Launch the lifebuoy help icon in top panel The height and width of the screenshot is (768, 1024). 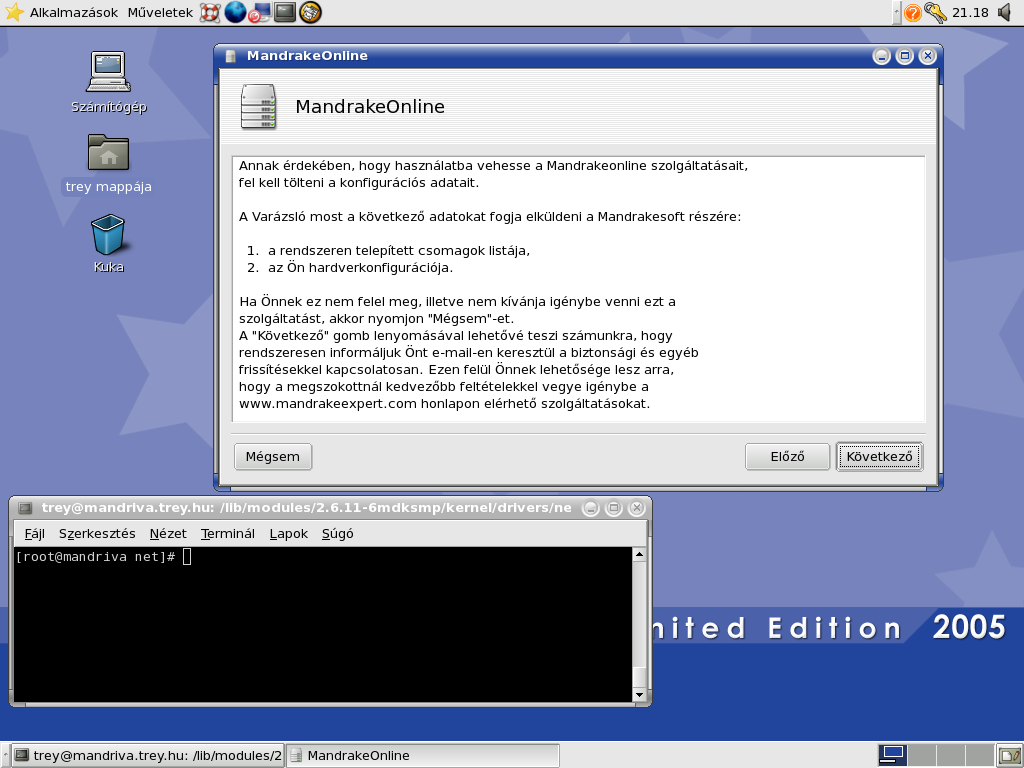210,12
